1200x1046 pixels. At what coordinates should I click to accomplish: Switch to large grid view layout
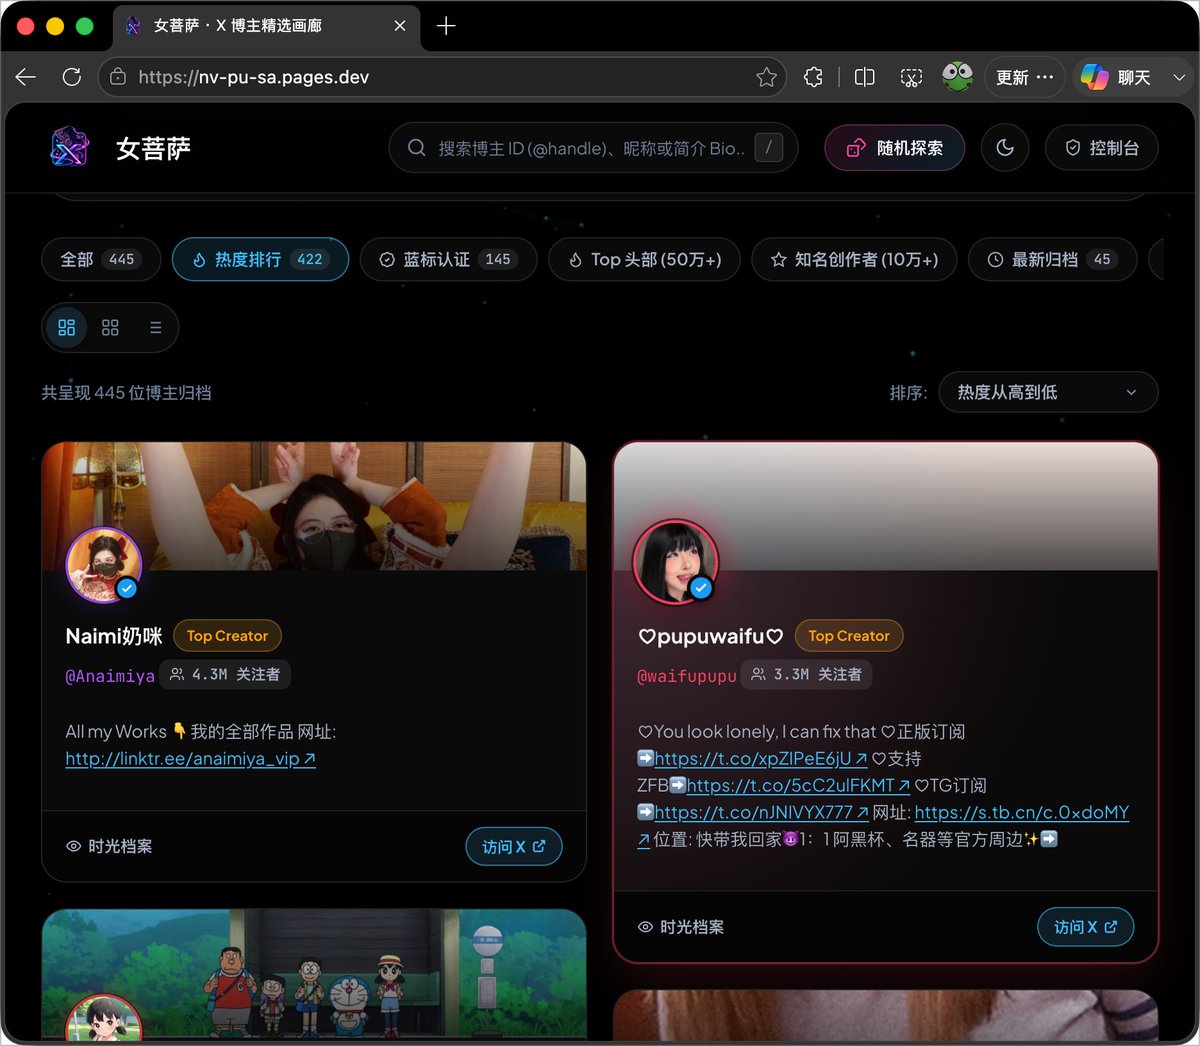coord(67,327)
